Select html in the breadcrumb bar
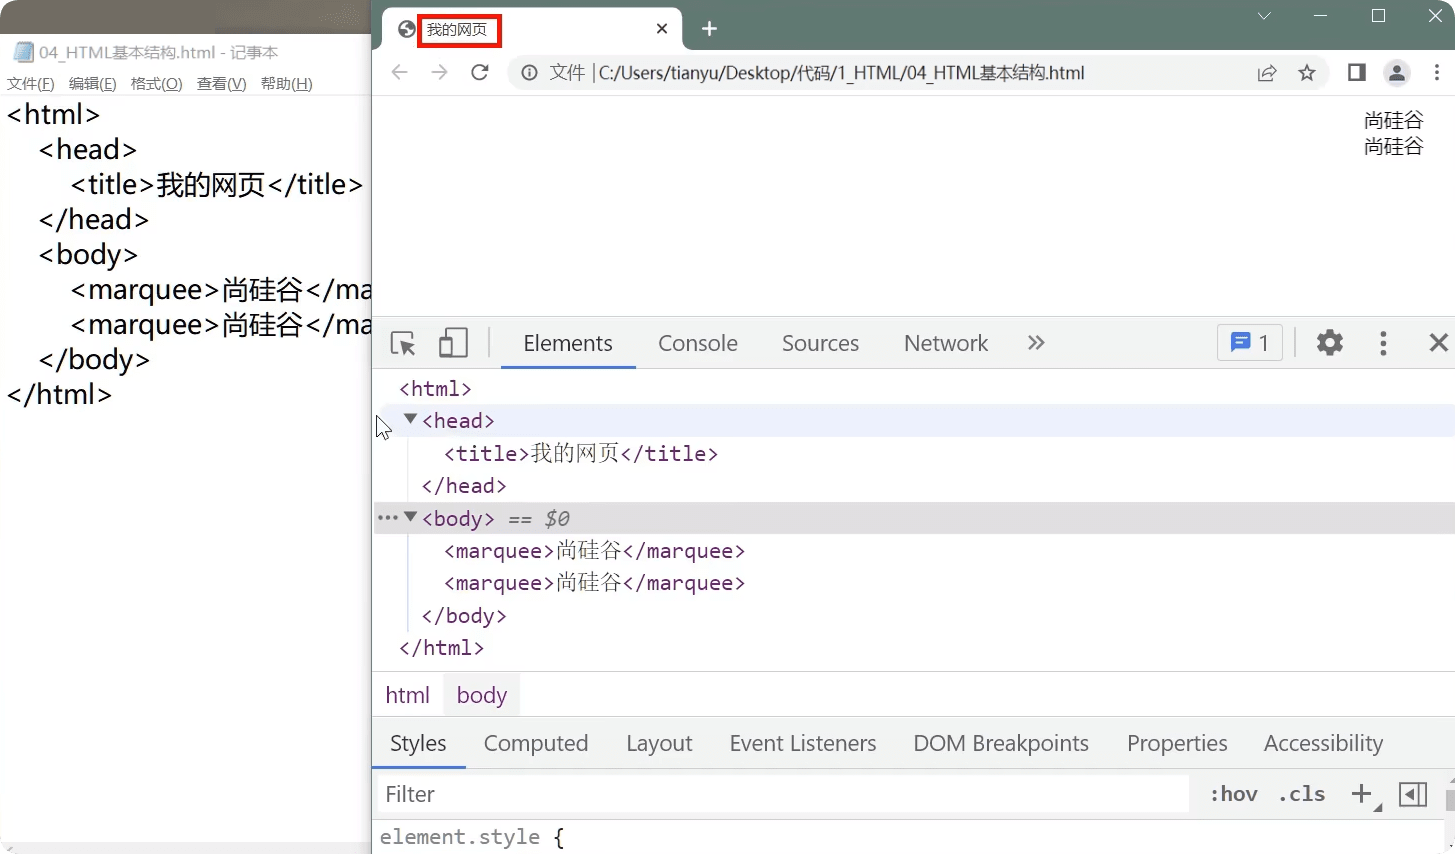 [x=407, y=695]
